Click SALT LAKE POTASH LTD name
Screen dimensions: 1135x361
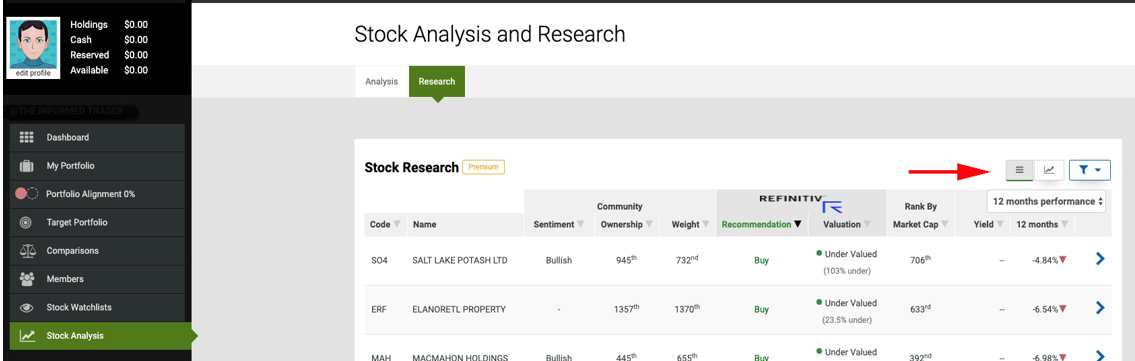460,260
